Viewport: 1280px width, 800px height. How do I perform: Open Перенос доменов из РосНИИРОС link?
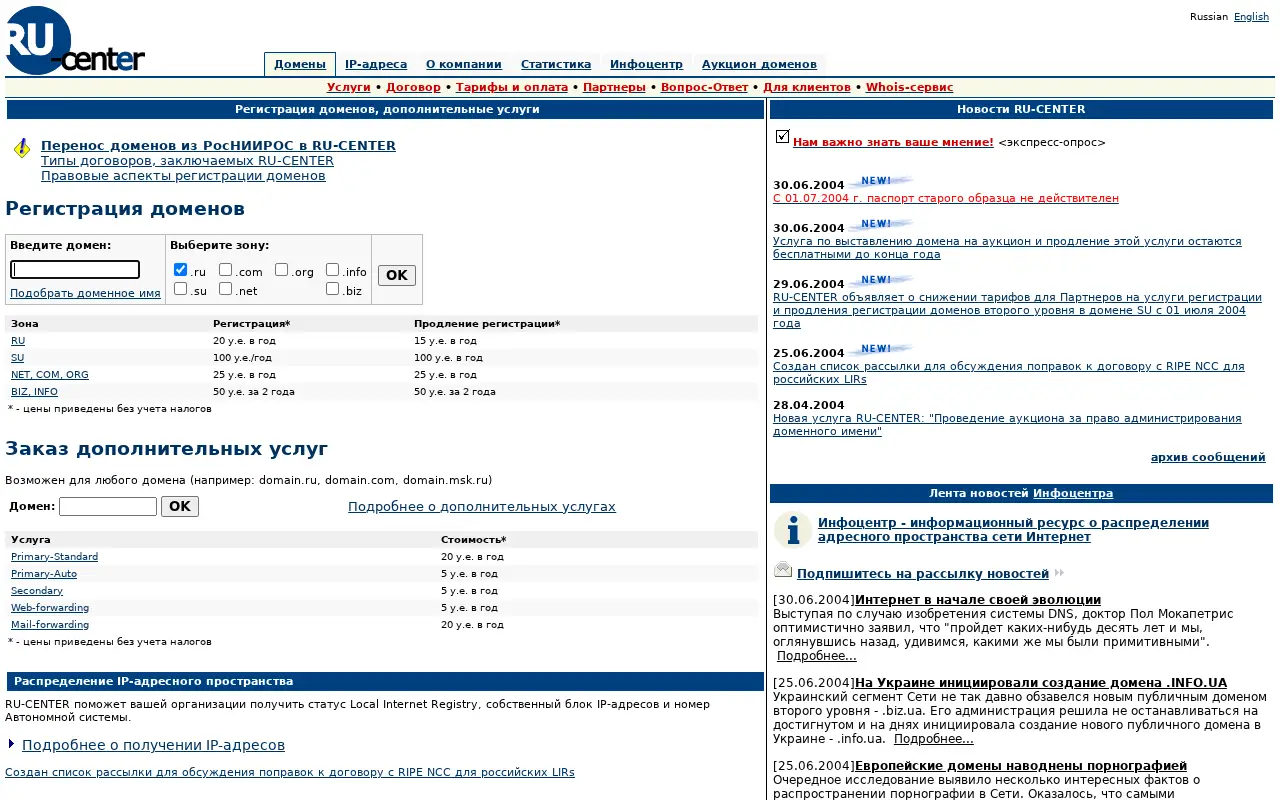[x=218, y=146]
